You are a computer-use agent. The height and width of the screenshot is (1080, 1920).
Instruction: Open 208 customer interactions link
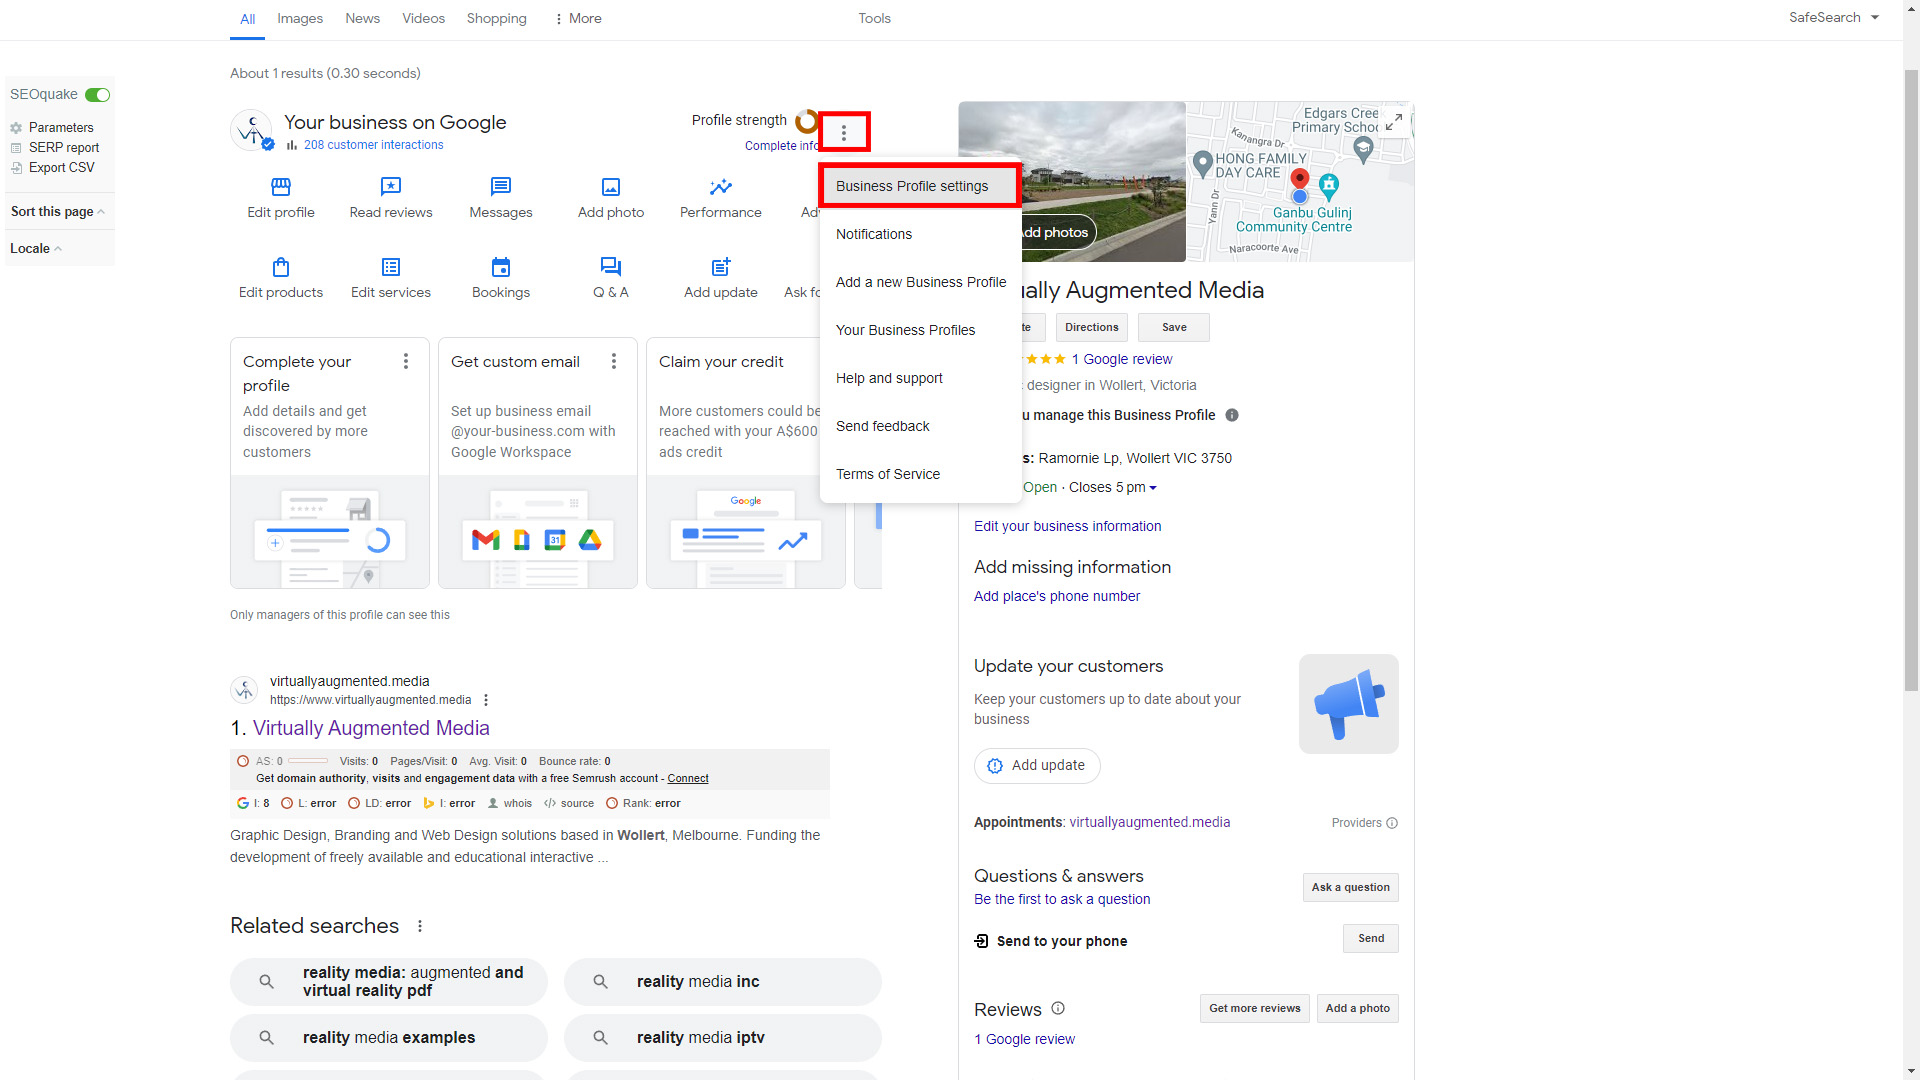click(x=373, y=145)
